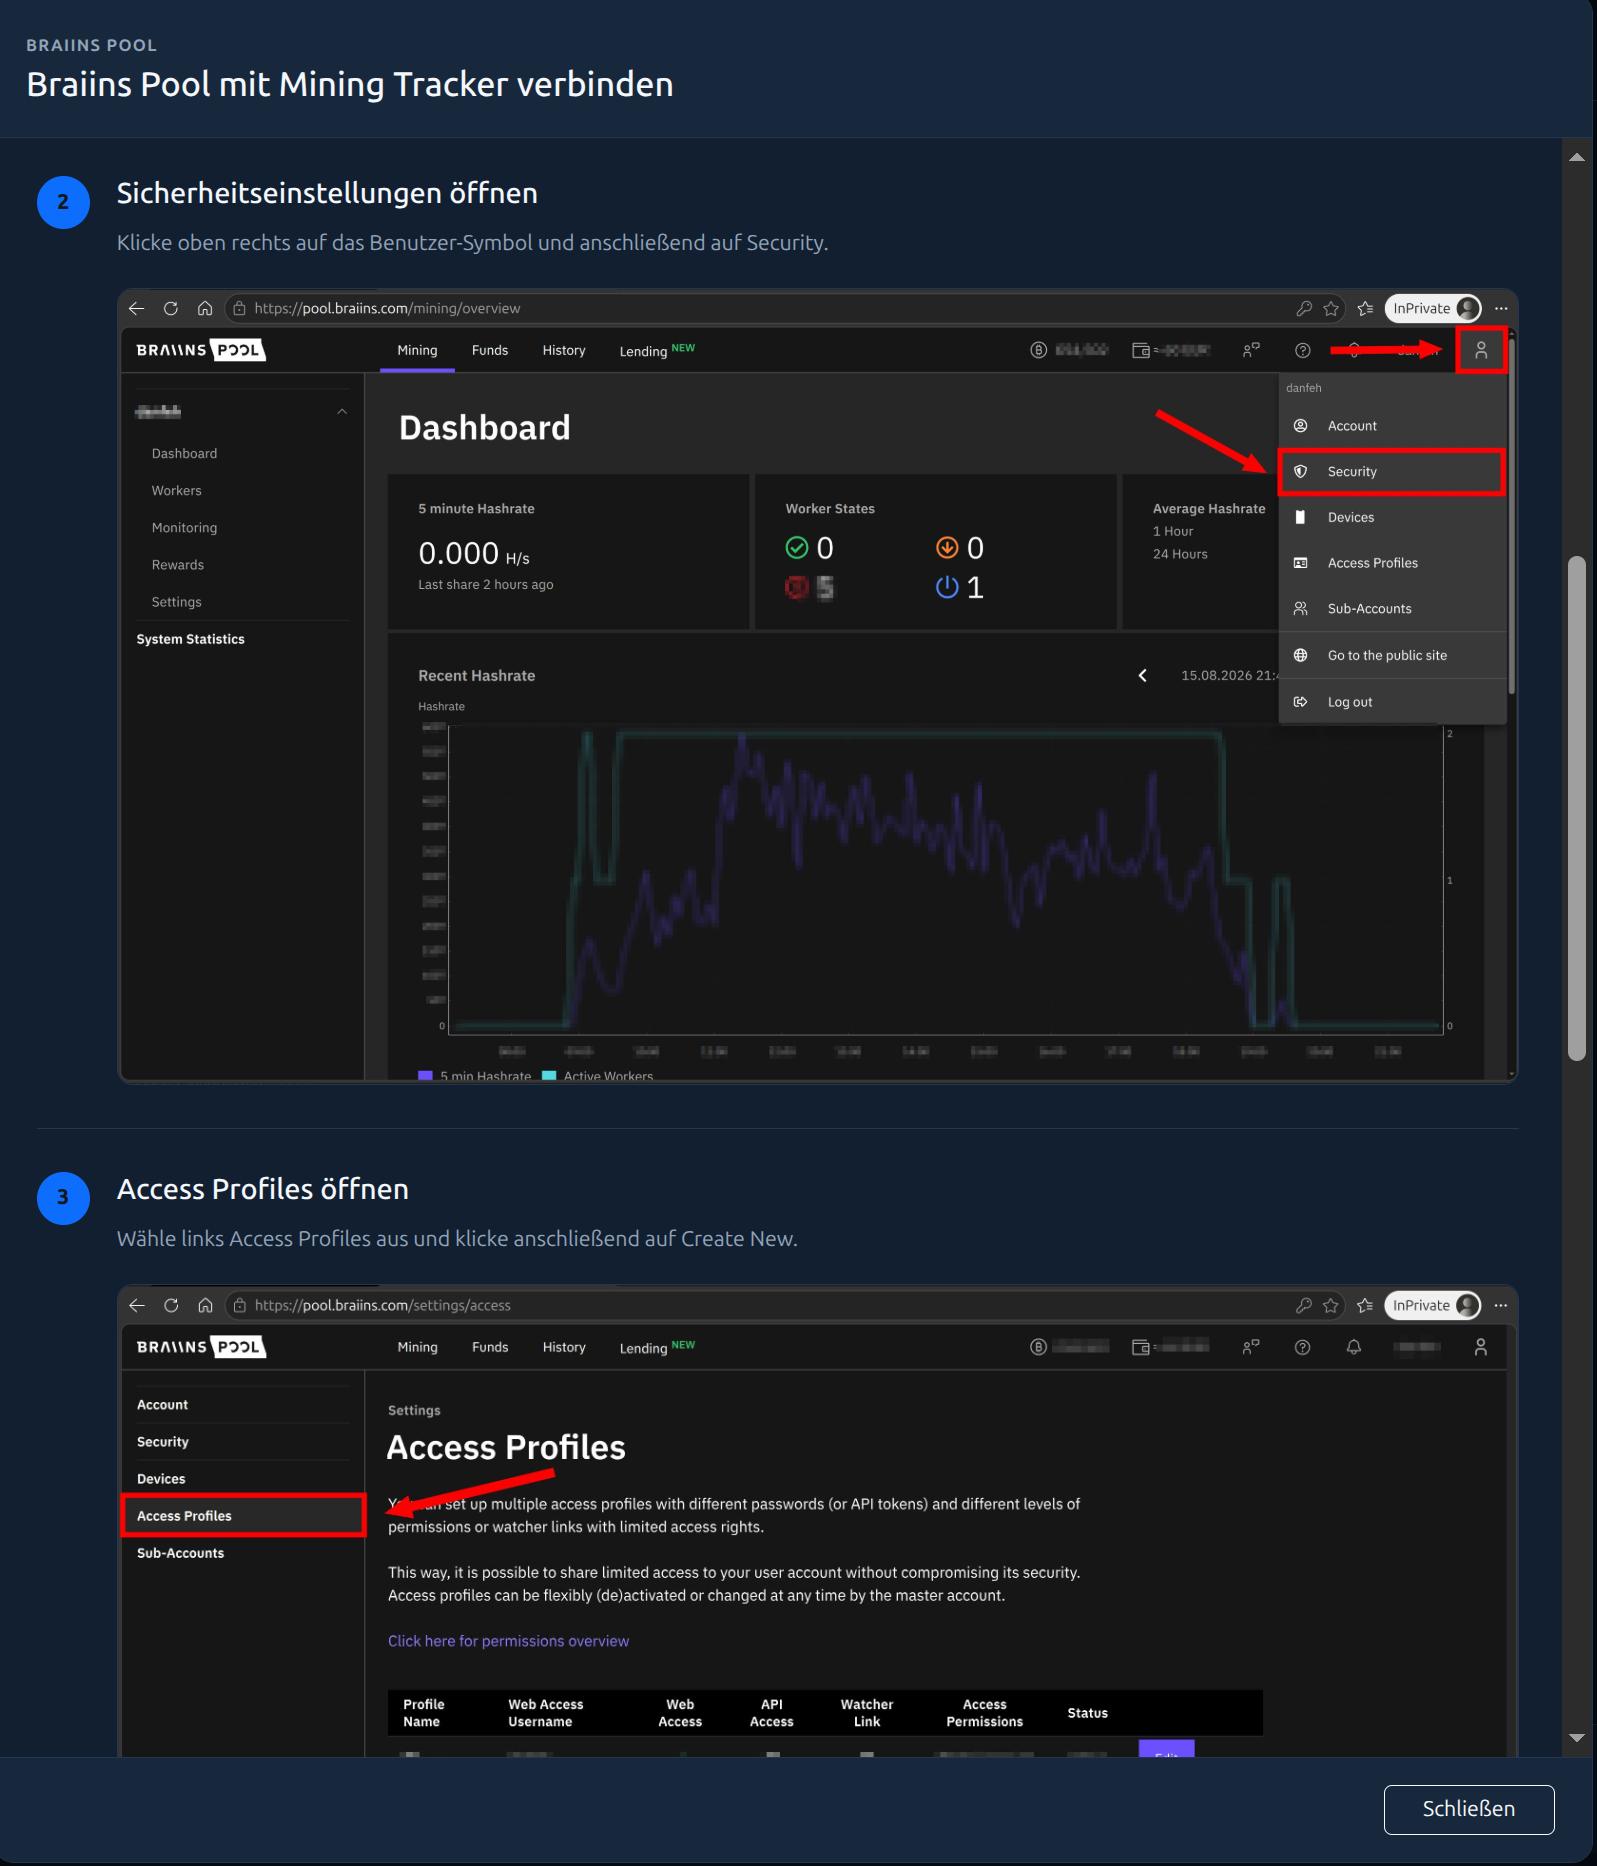Select Funds tab in Access Profiles screenshot
This screenshot has height=1866, width=1597.
(x=490, y=1347)
